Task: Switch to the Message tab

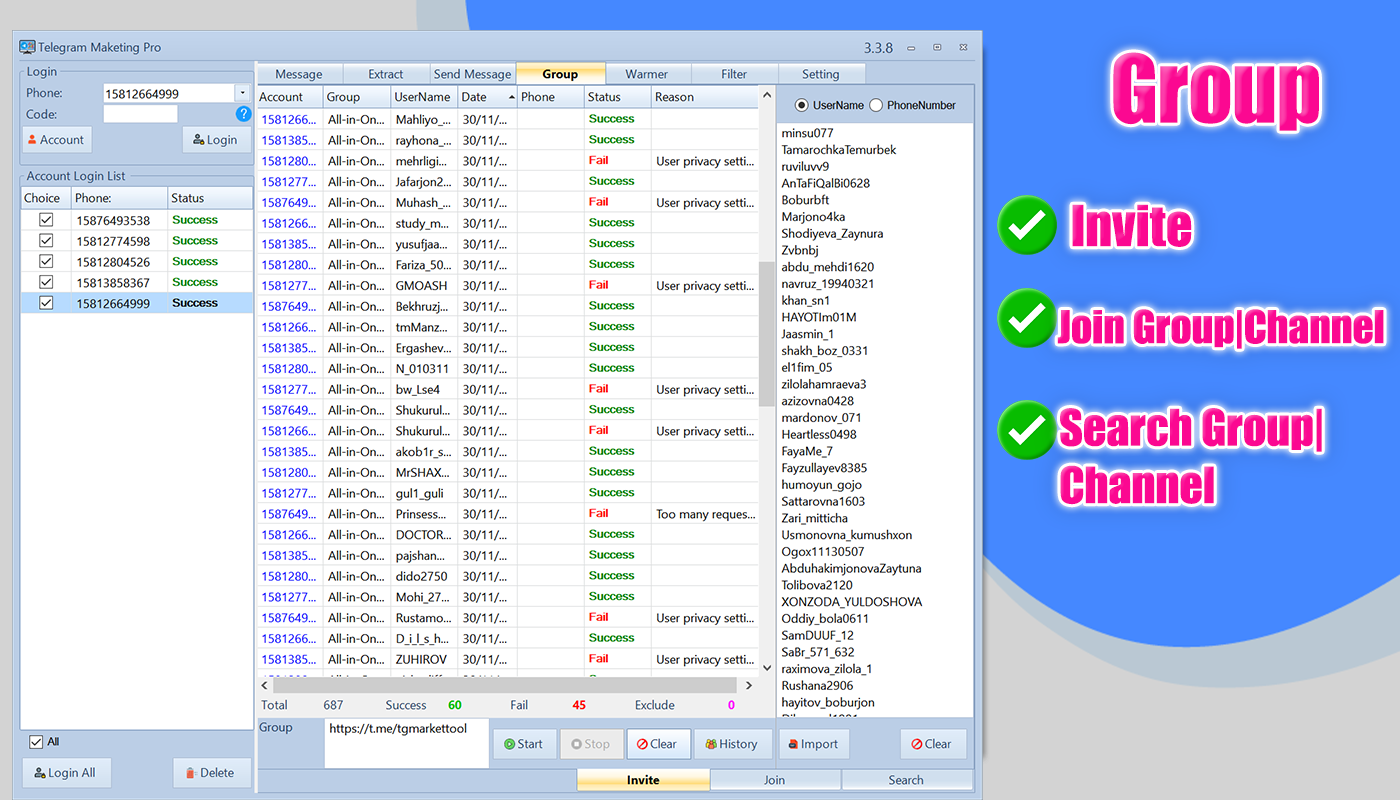Action: (x=299, y=74)
